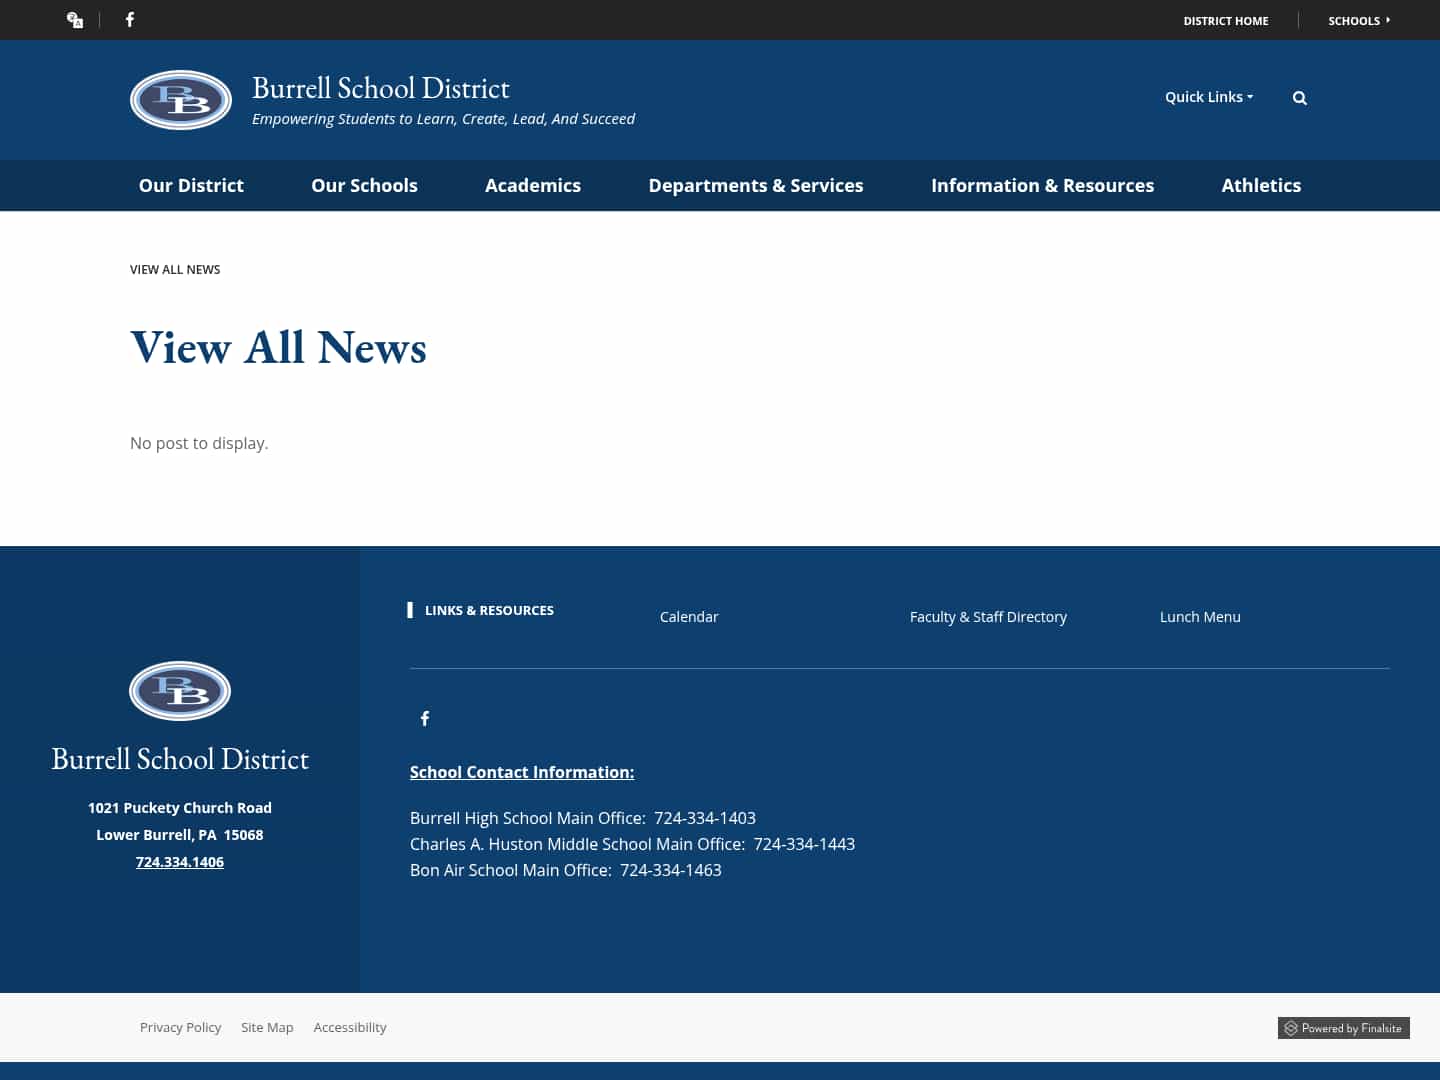Open the Accessibility link
1440x1080 pixels.
(350, 1027)
